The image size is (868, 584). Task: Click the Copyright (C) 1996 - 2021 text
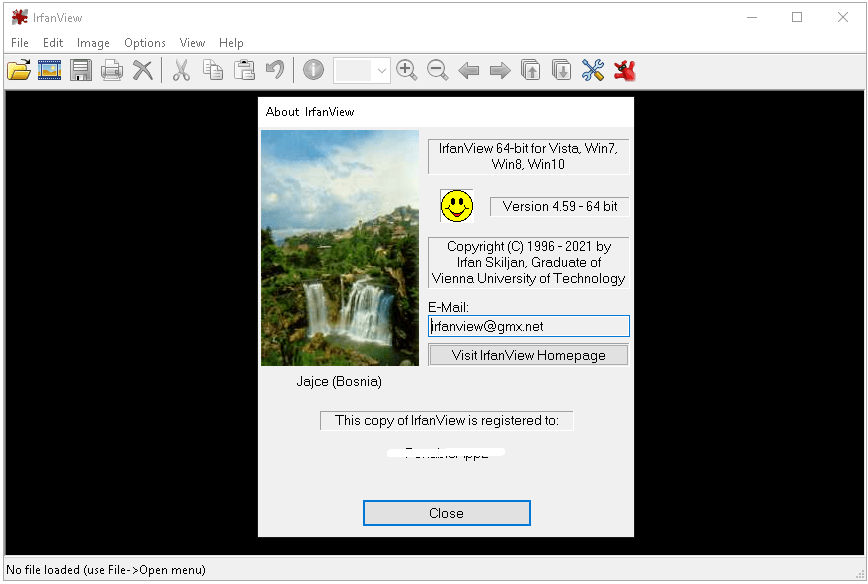click(x=529, y=262)
